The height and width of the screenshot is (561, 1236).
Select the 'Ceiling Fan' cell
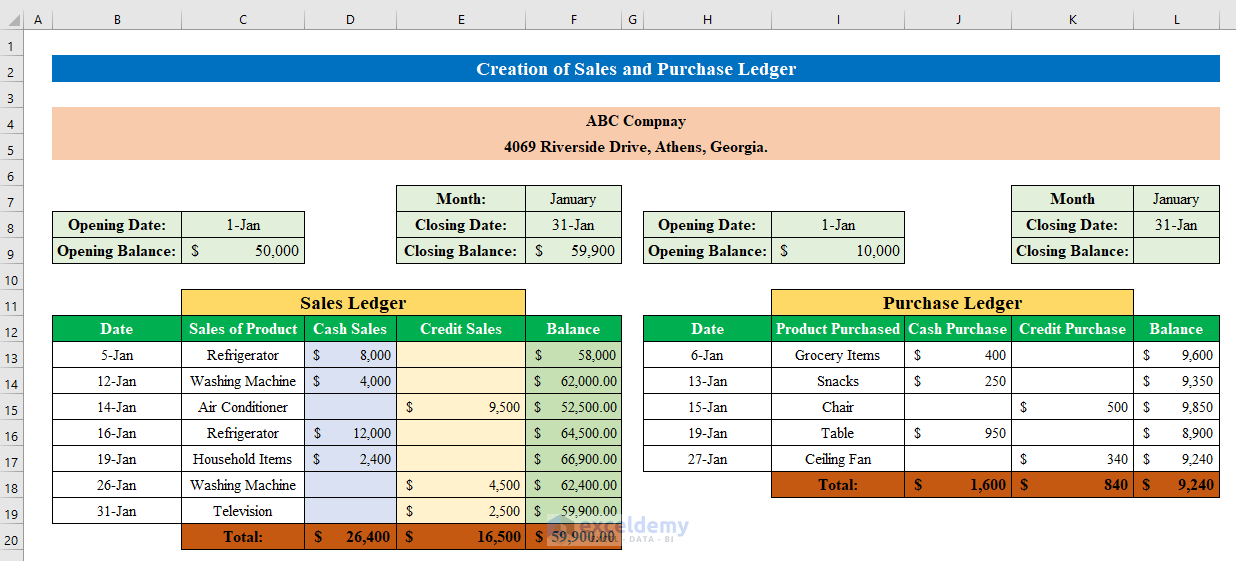(838, 459)
